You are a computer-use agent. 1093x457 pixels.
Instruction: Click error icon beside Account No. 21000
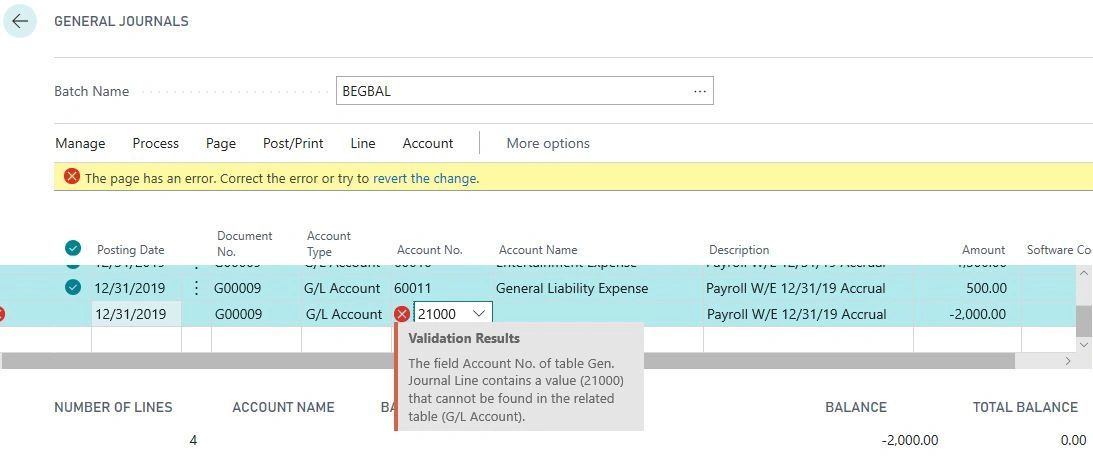[x=402, y=314]
